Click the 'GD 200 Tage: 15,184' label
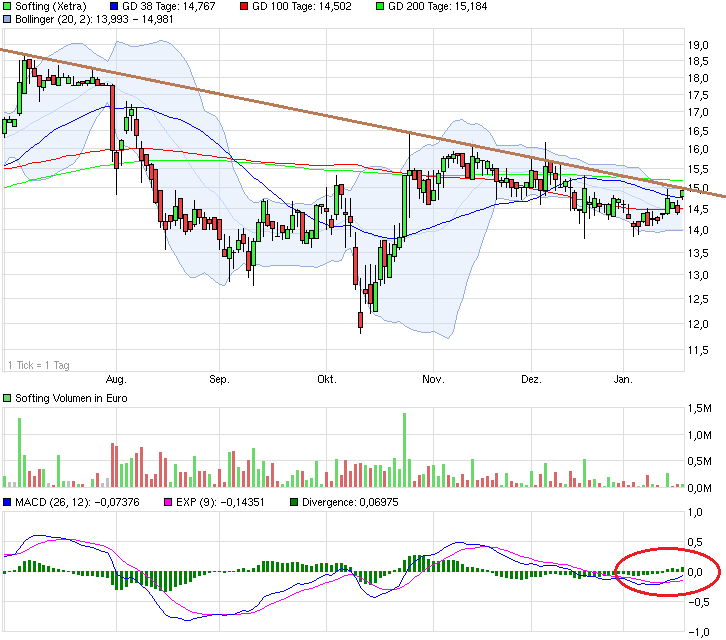726x640 pixels. [438, 6]
